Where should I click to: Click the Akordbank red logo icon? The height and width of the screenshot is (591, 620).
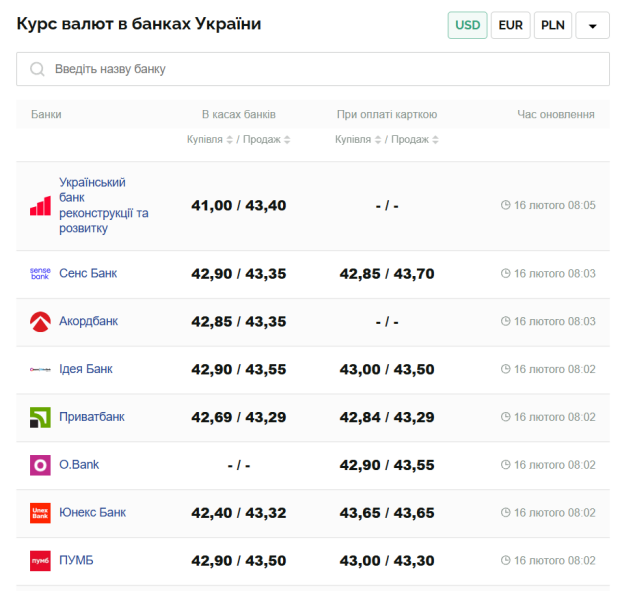pyautogui.click(x=40, y=321)
